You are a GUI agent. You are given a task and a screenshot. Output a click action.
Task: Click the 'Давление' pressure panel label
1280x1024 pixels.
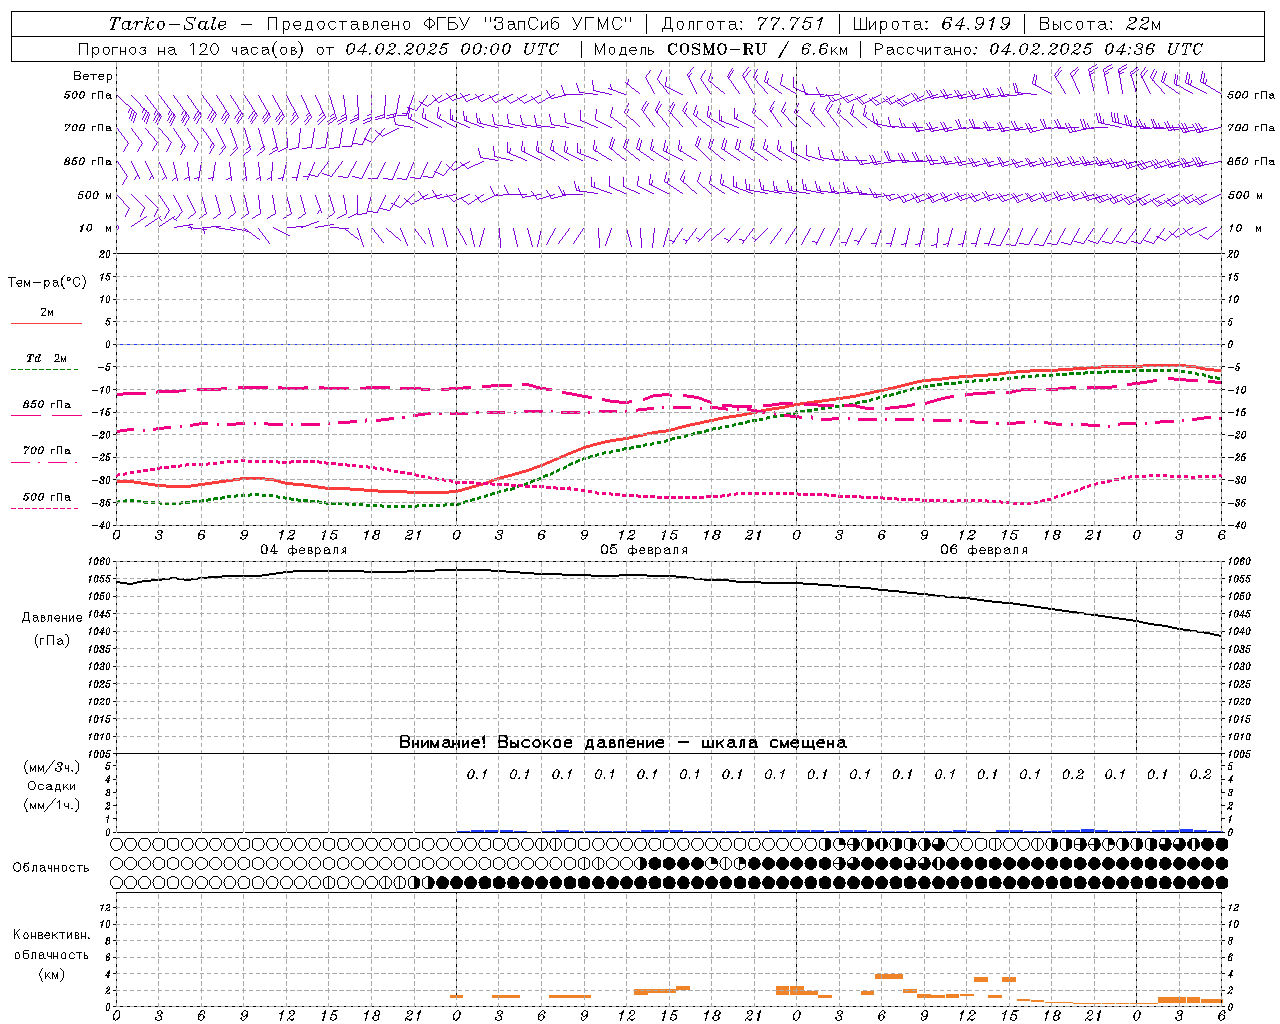coord(52,618)
